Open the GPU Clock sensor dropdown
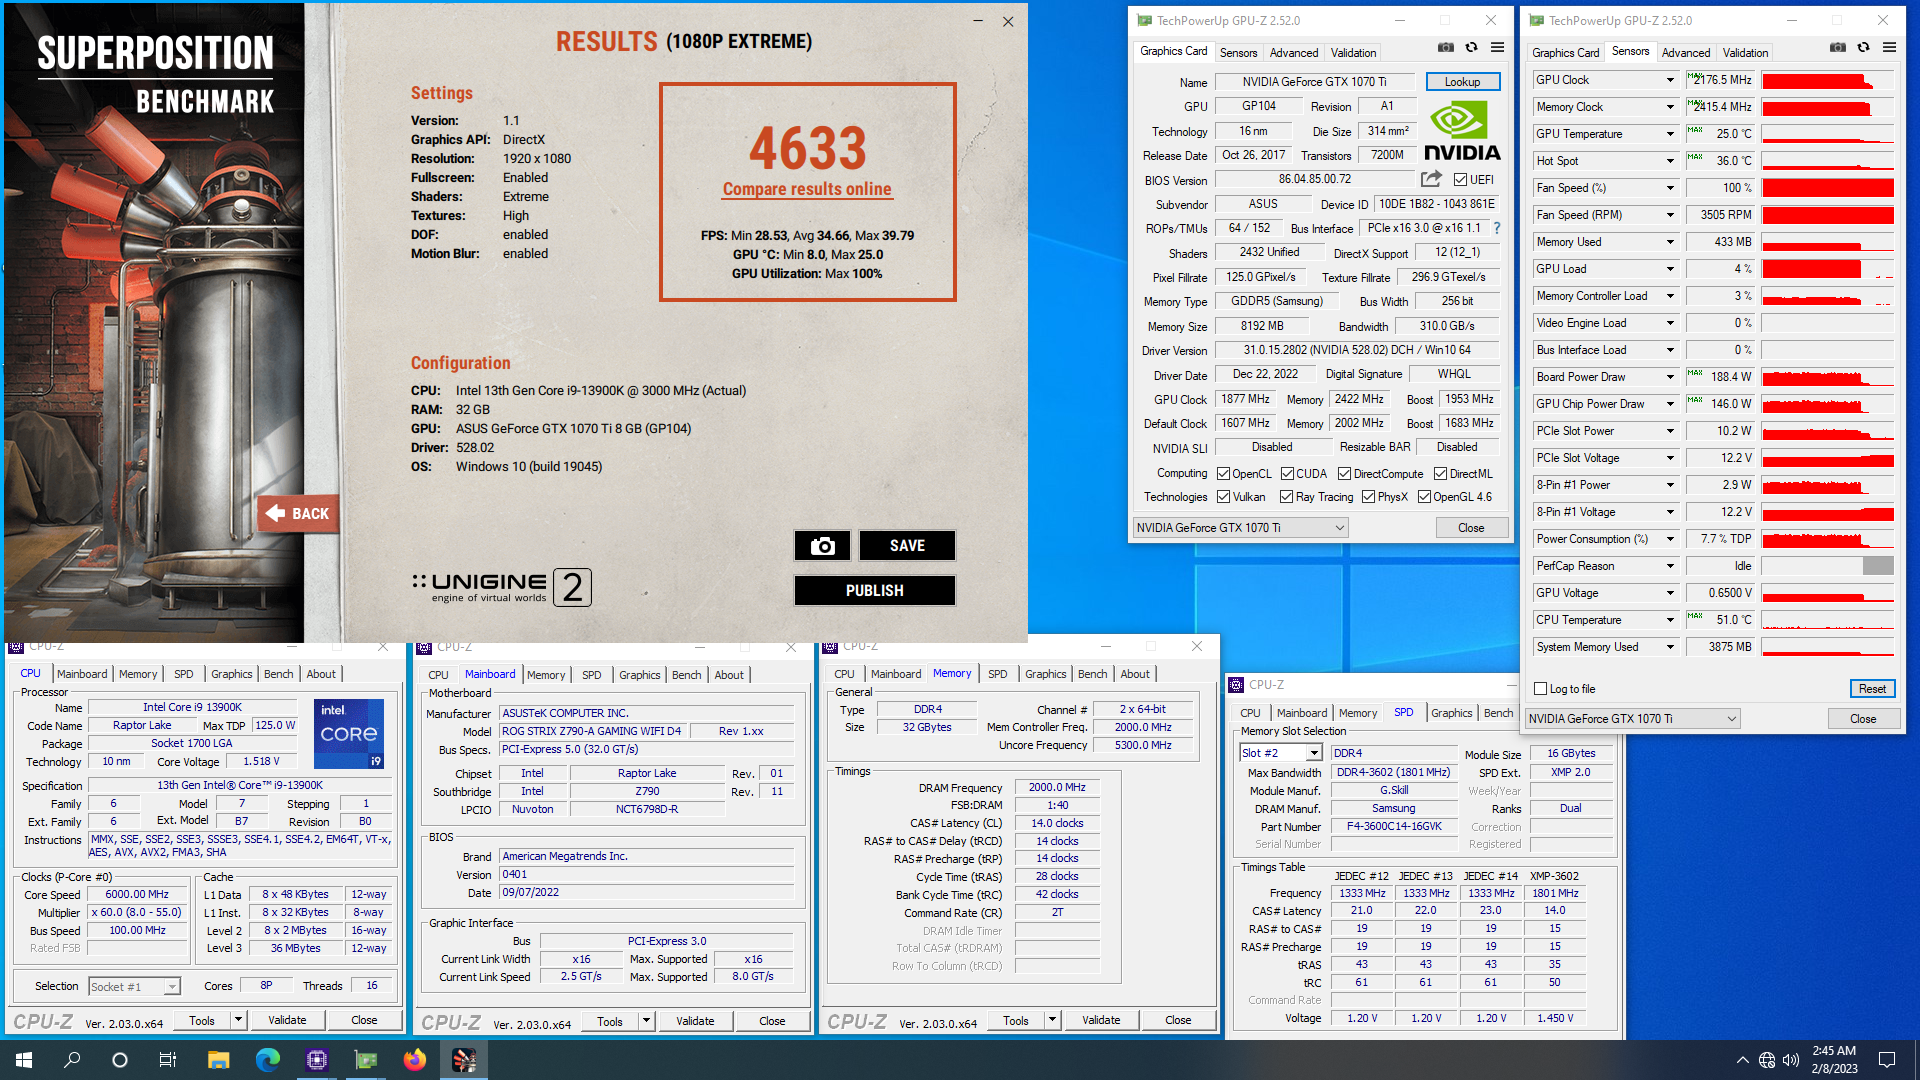The image size is (1920, 1080). [x=1670, y=80]
